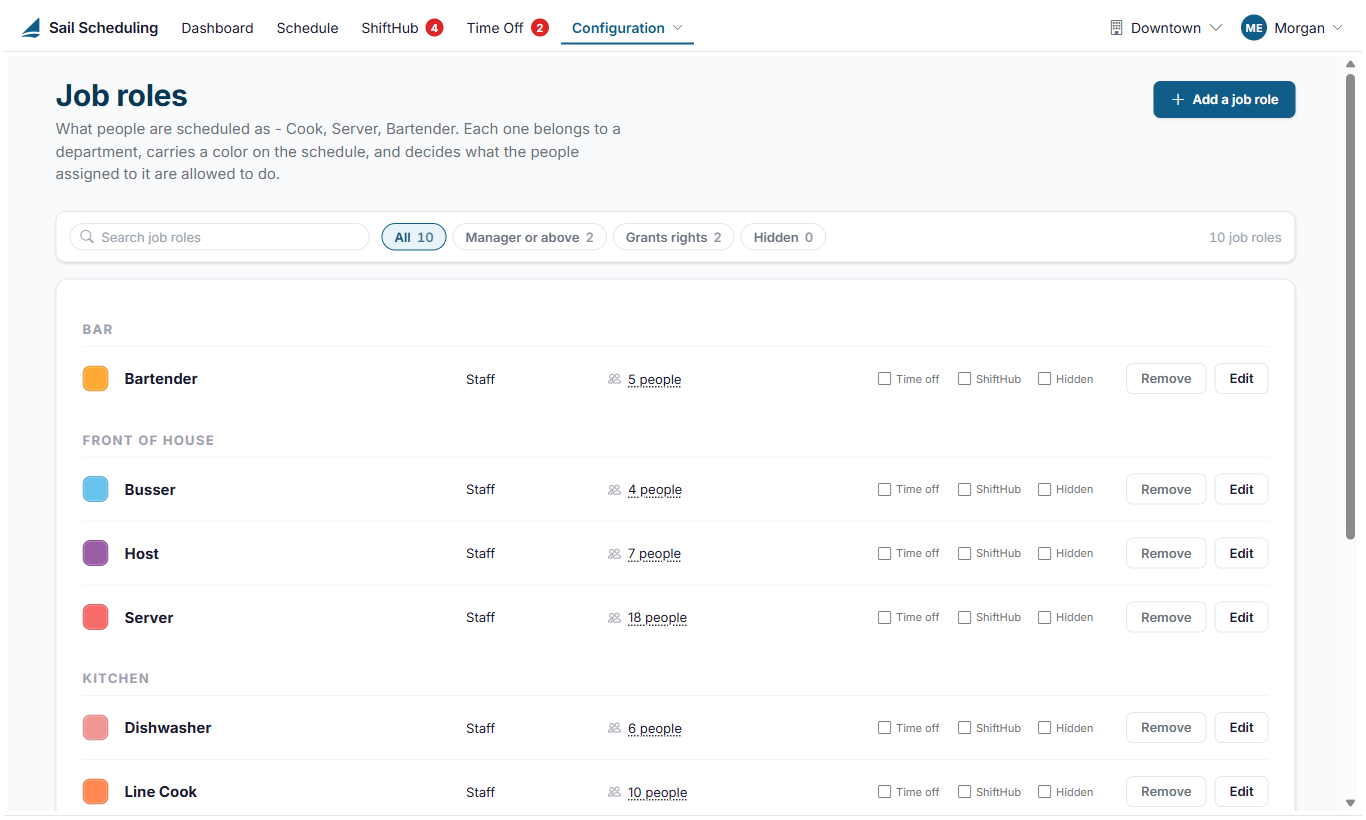Click the ShiftHub red notification badge
1366x820 pixels.
pos(434,28)
